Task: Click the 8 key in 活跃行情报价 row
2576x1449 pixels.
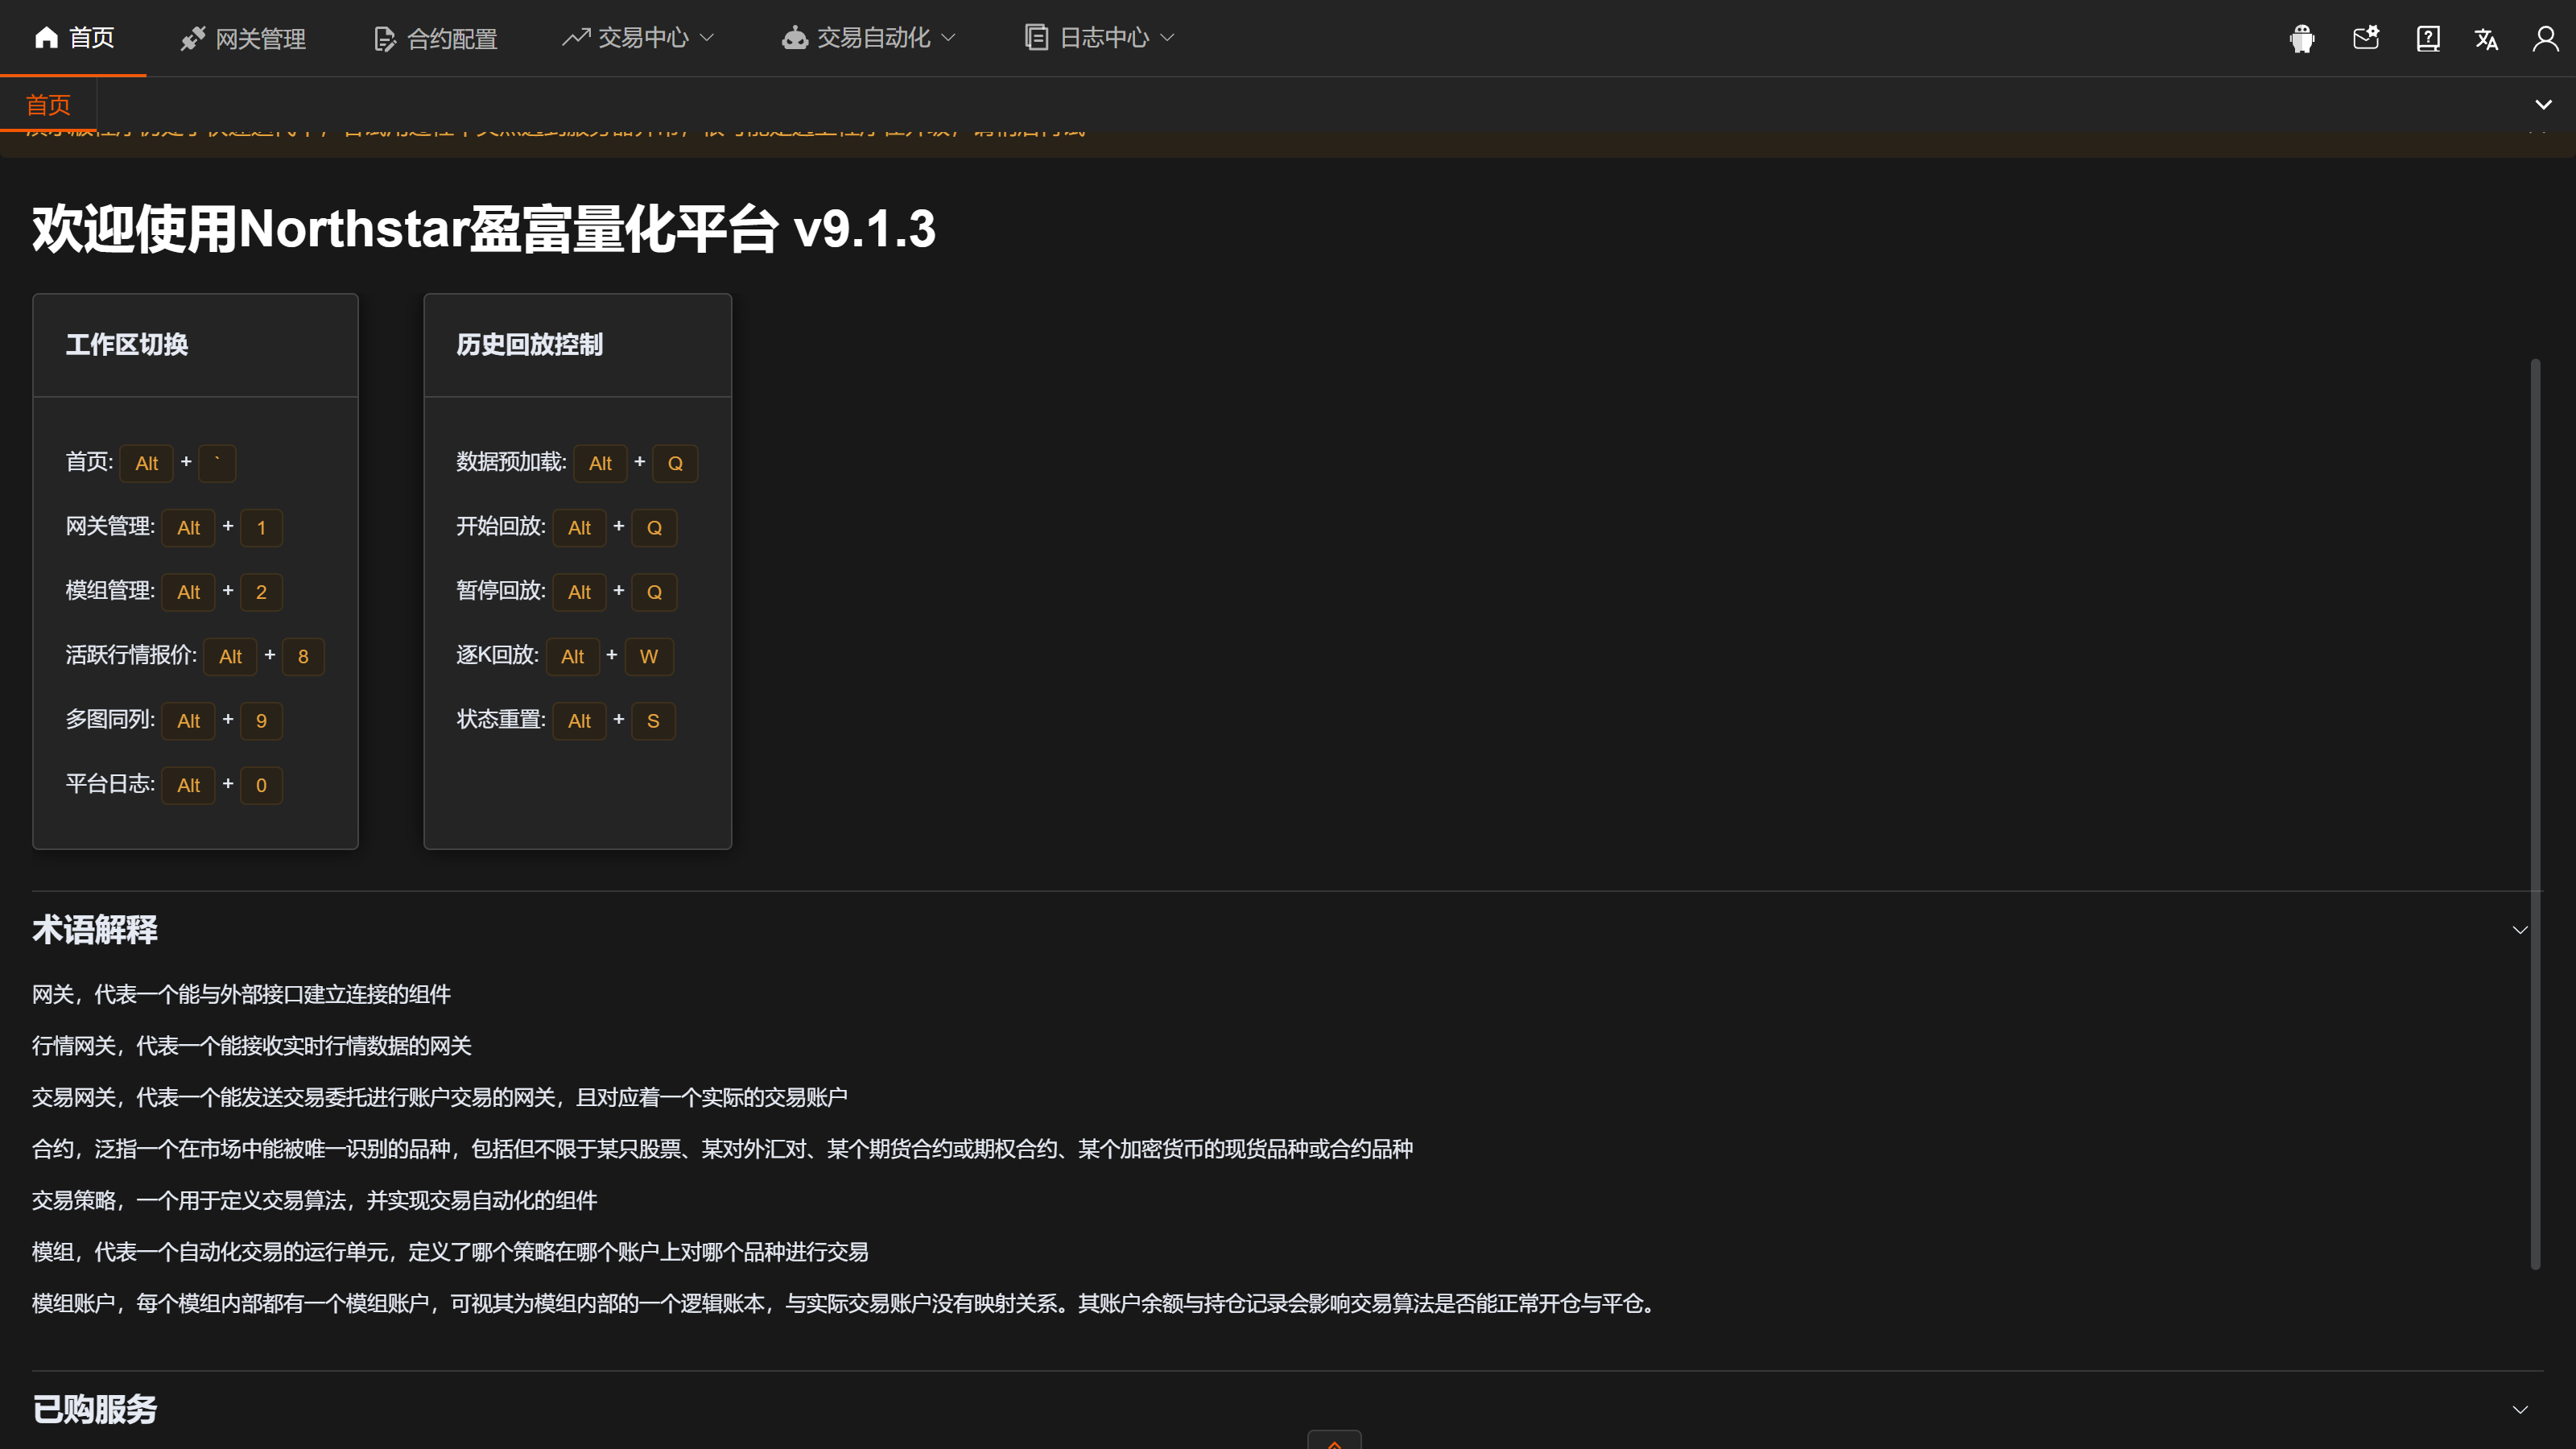Action: [x=303, y=657]
